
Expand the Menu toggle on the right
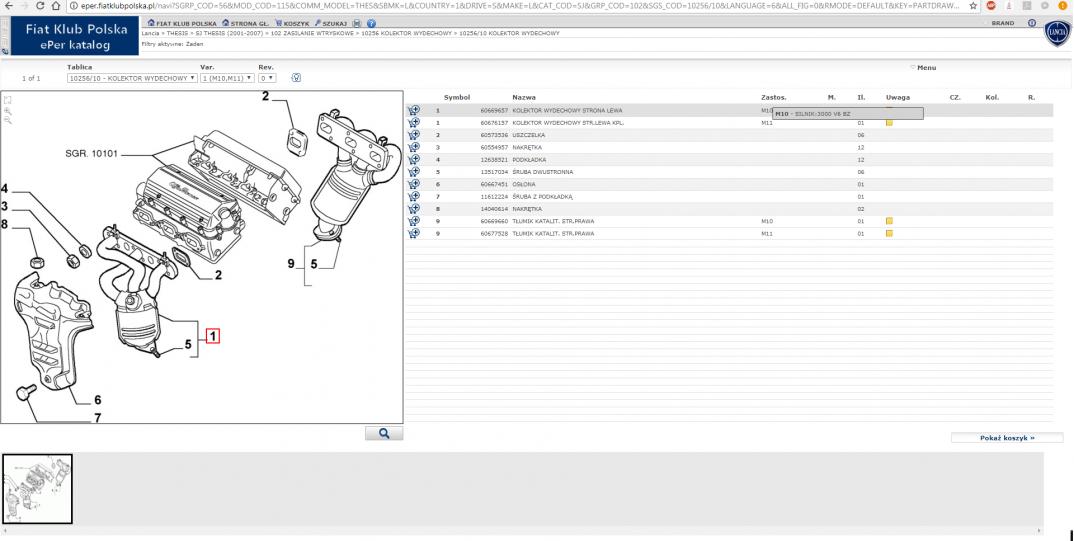coord(923,68)
